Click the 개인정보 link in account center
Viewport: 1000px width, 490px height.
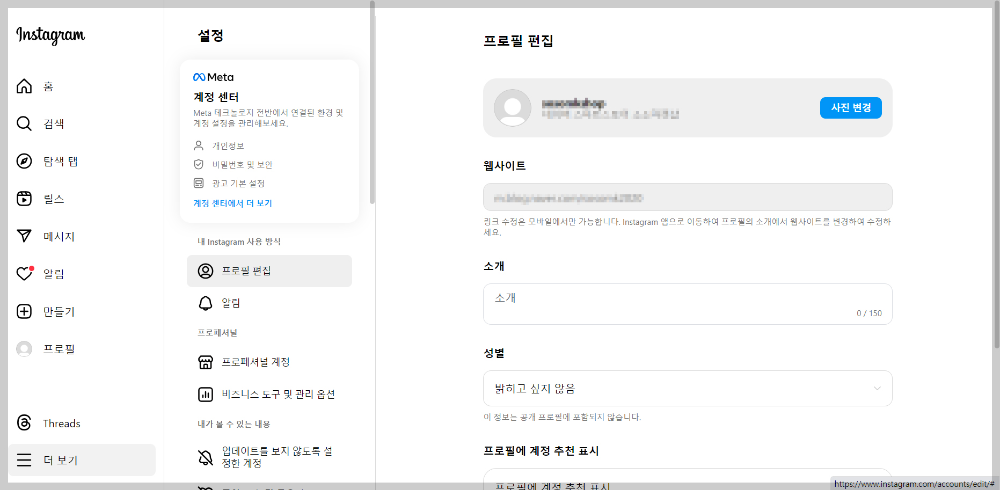click(228, 145)
